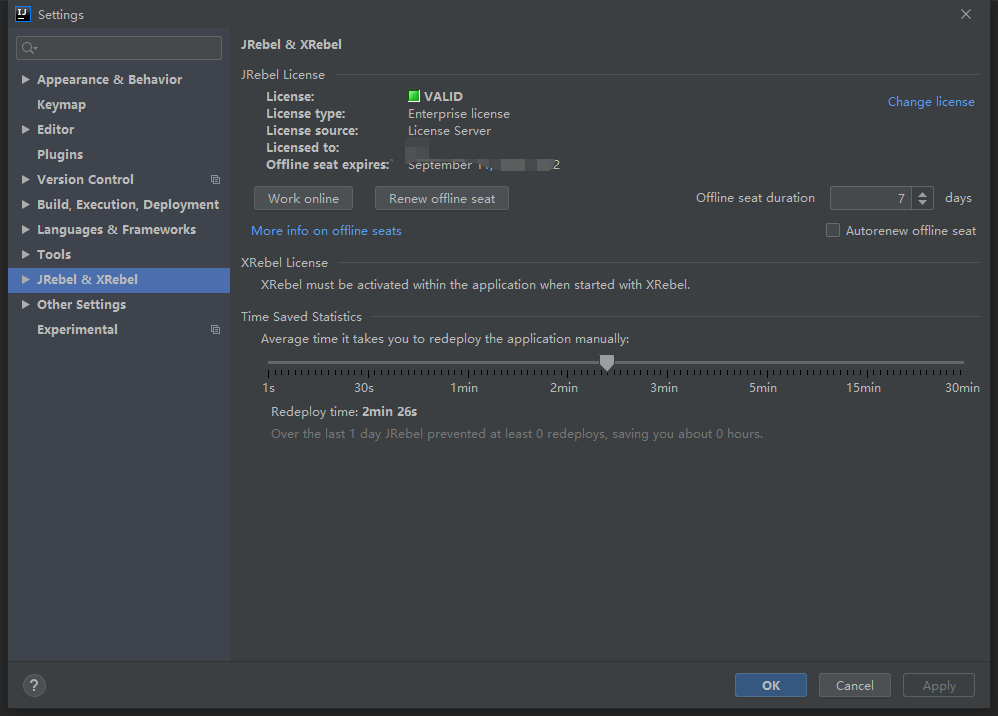Increase offline seat duration with up arrow

[x=922, y=193]
